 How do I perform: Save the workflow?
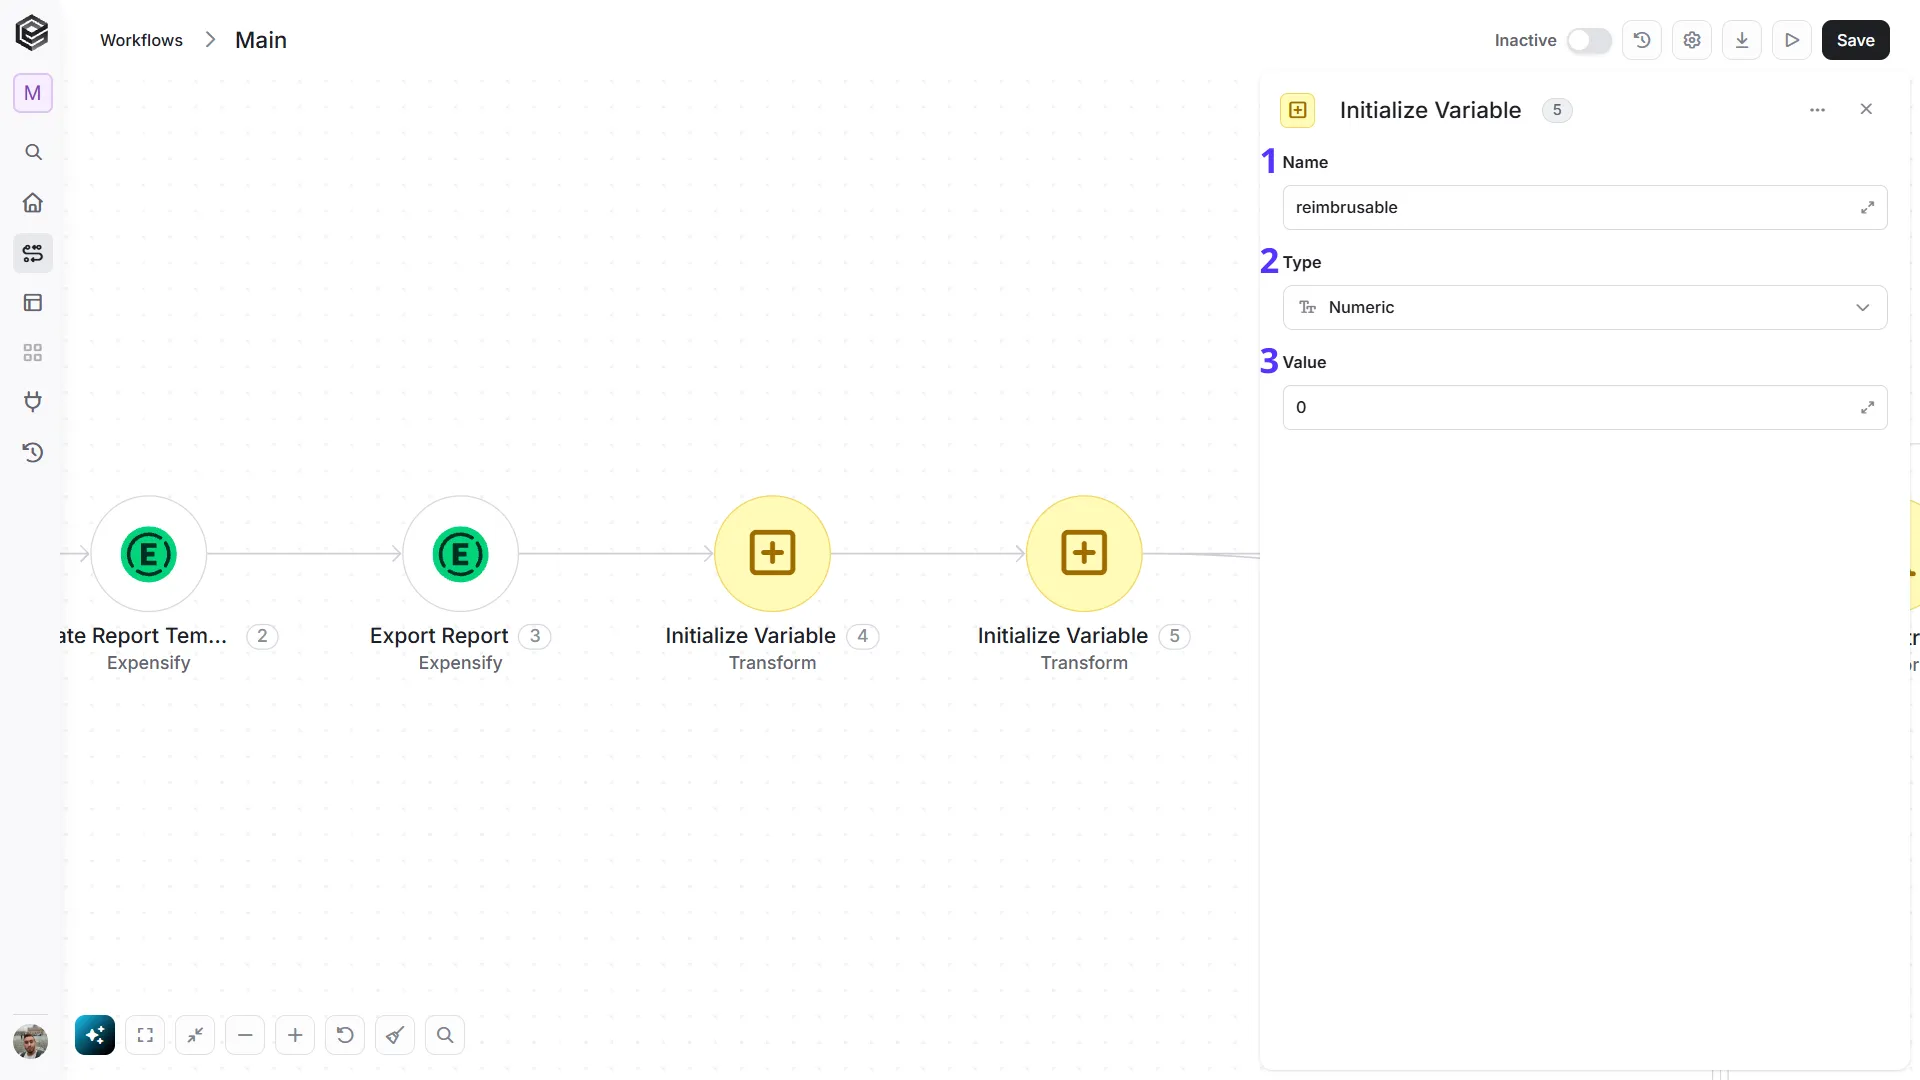pyautogui.click(x=1856, y=40)
